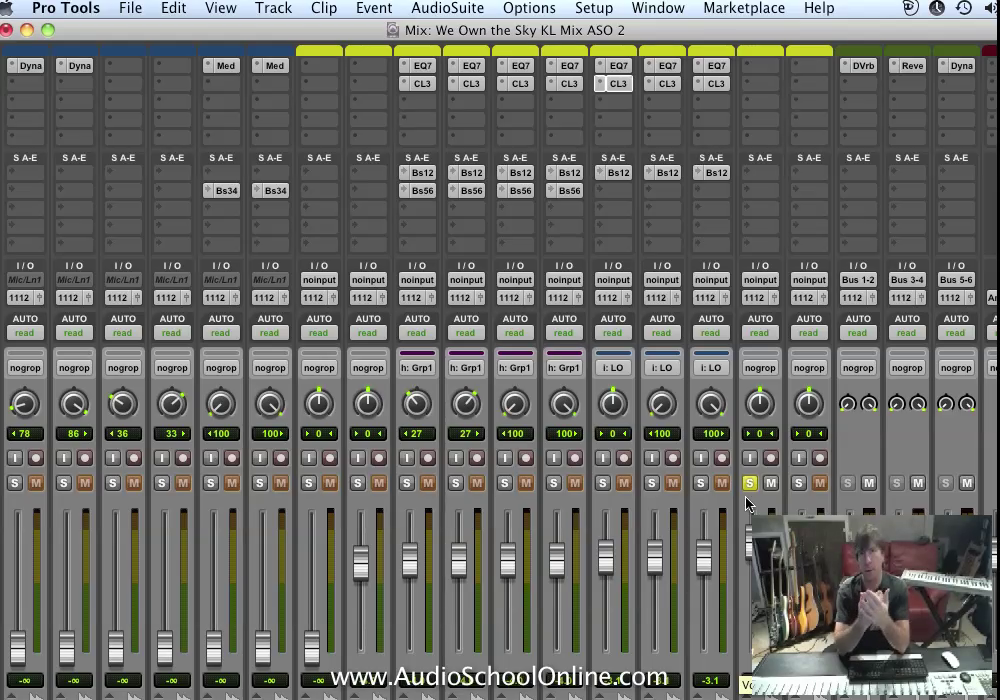This screenshot has height=700, width=1000.
Task: Open the Bus 5-6 input selector
Action: tap(956, 280)
